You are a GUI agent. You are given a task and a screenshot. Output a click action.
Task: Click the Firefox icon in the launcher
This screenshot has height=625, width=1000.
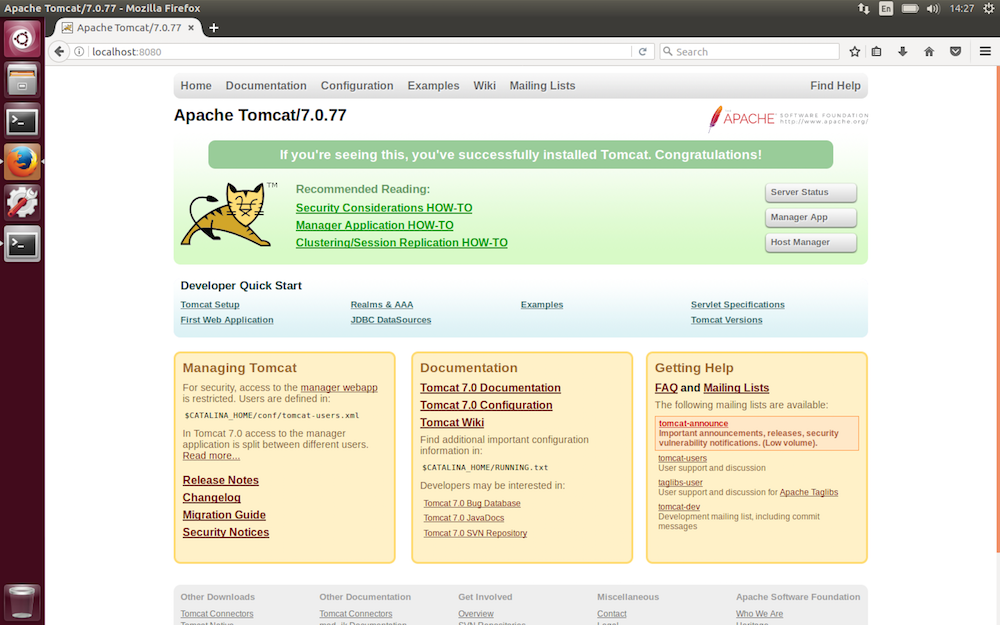(22, 161)
